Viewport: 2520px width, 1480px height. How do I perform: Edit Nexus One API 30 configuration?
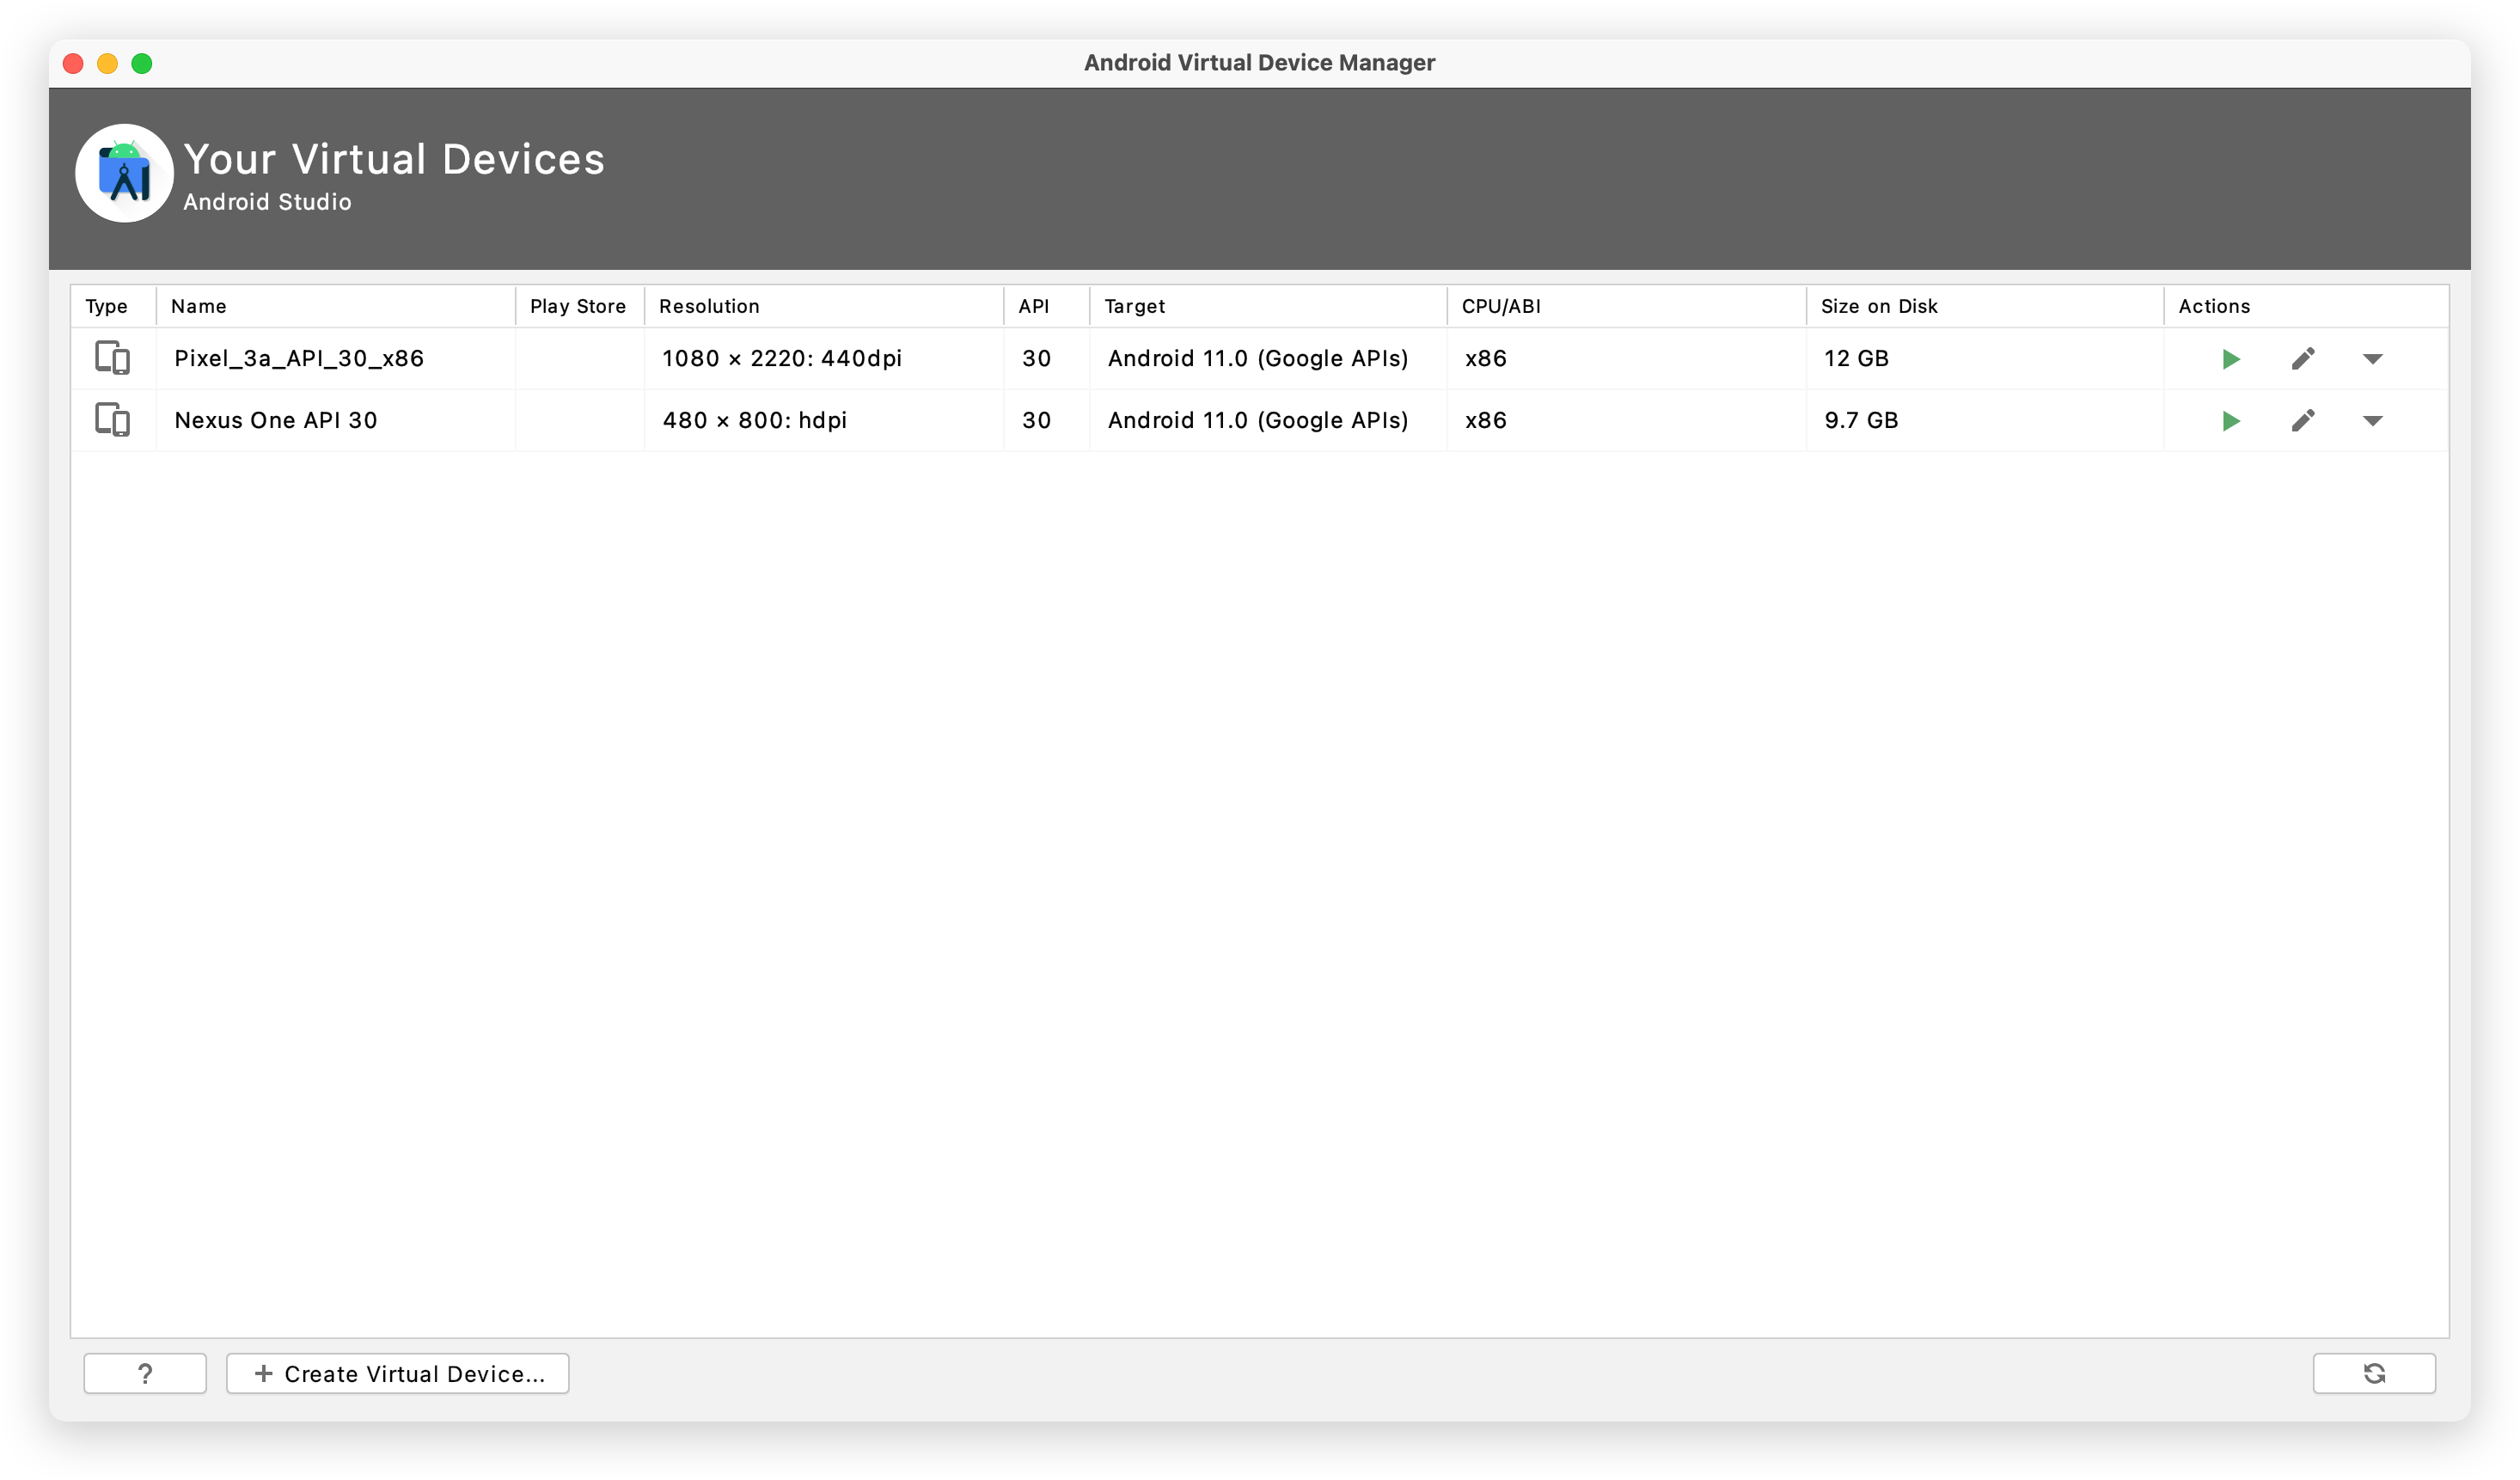pos(2302,419)
